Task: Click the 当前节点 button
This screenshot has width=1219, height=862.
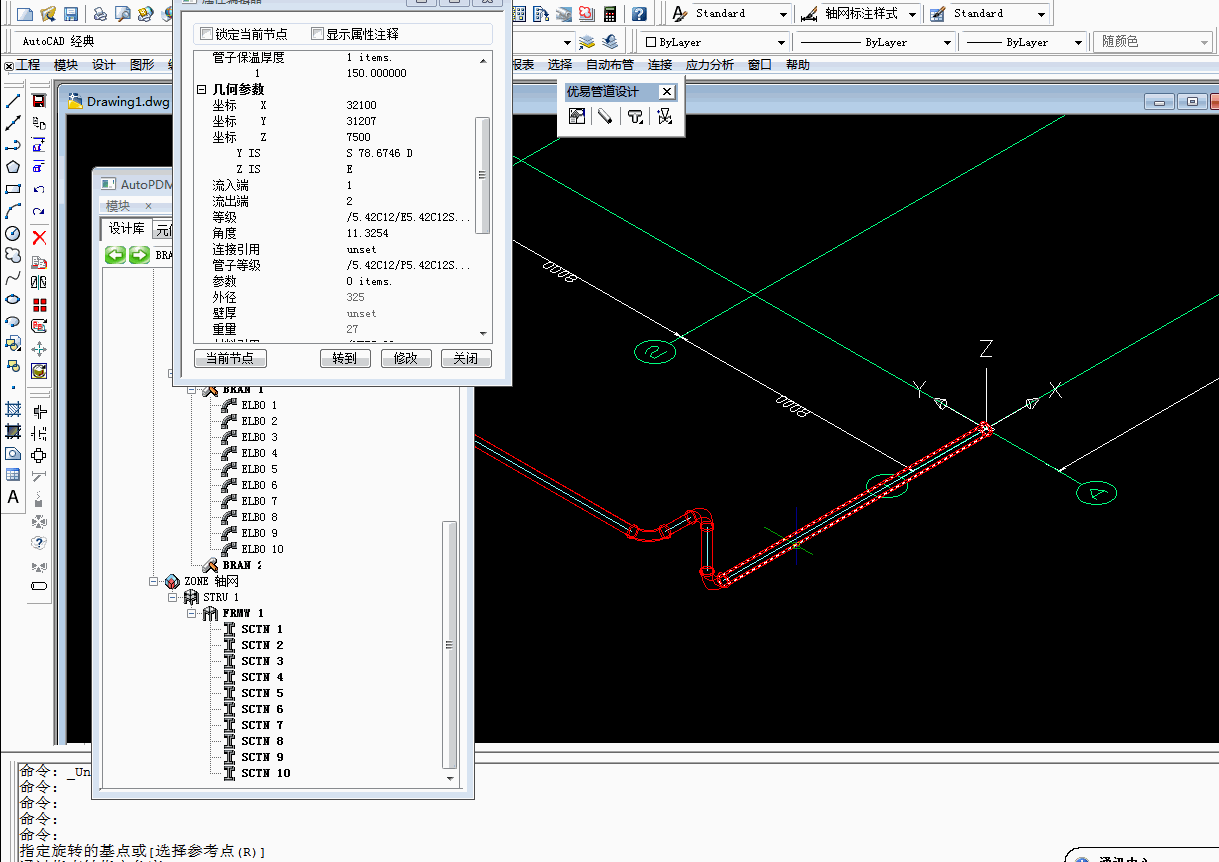Action: [230, 358]
